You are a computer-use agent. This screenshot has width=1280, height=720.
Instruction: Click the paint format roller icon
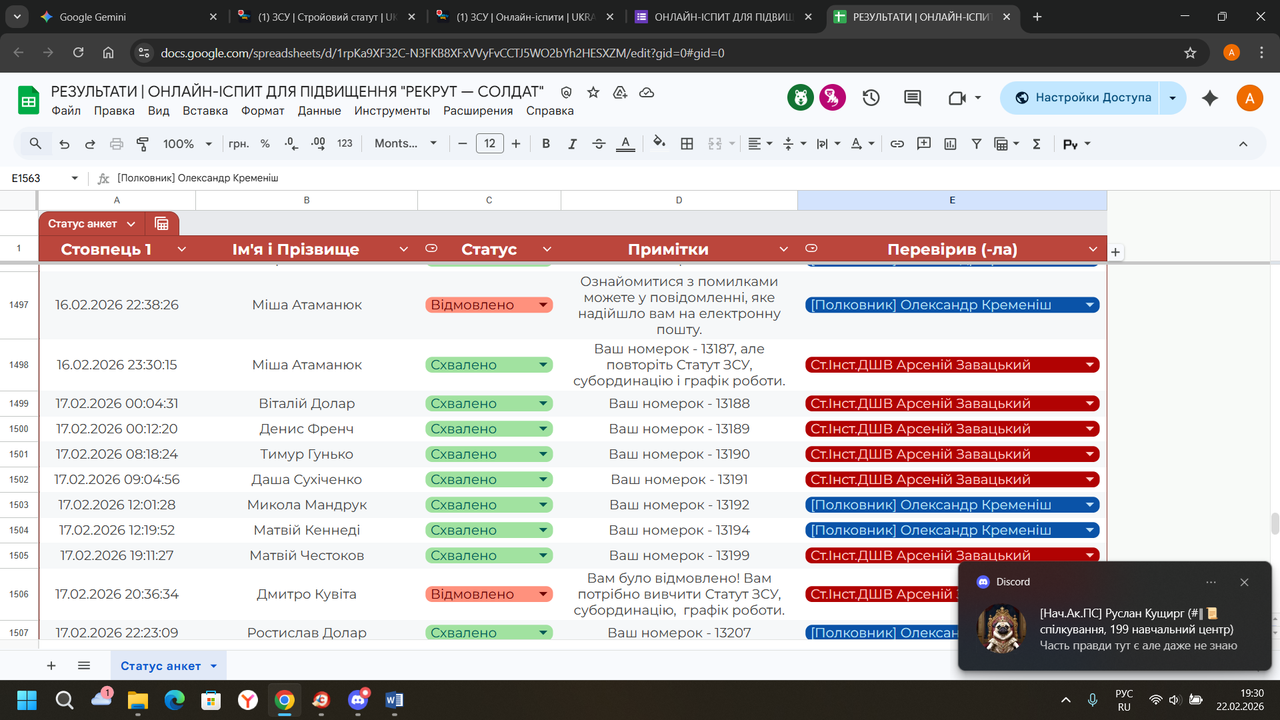pyautogui.click(x=142, y=144)
